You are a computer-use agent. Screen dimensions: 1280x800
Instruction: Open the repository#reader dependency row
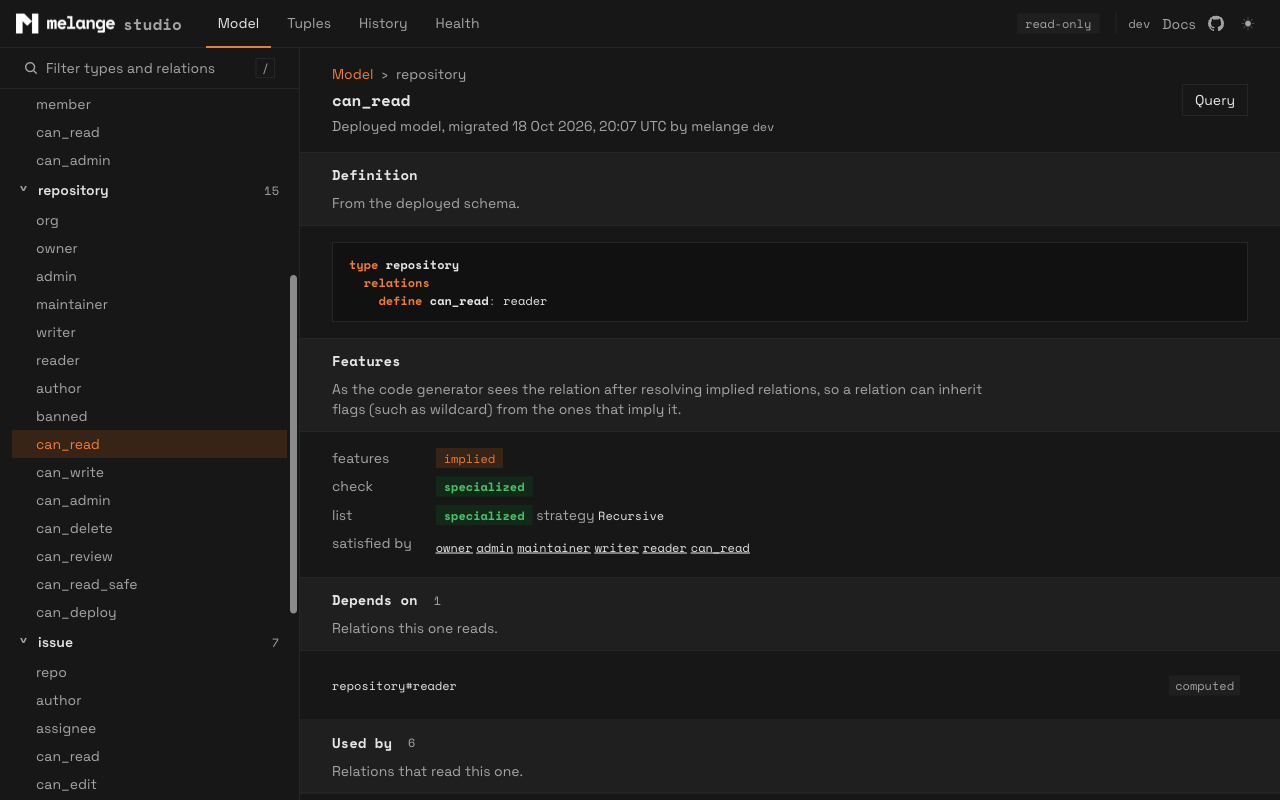(790, 686)
